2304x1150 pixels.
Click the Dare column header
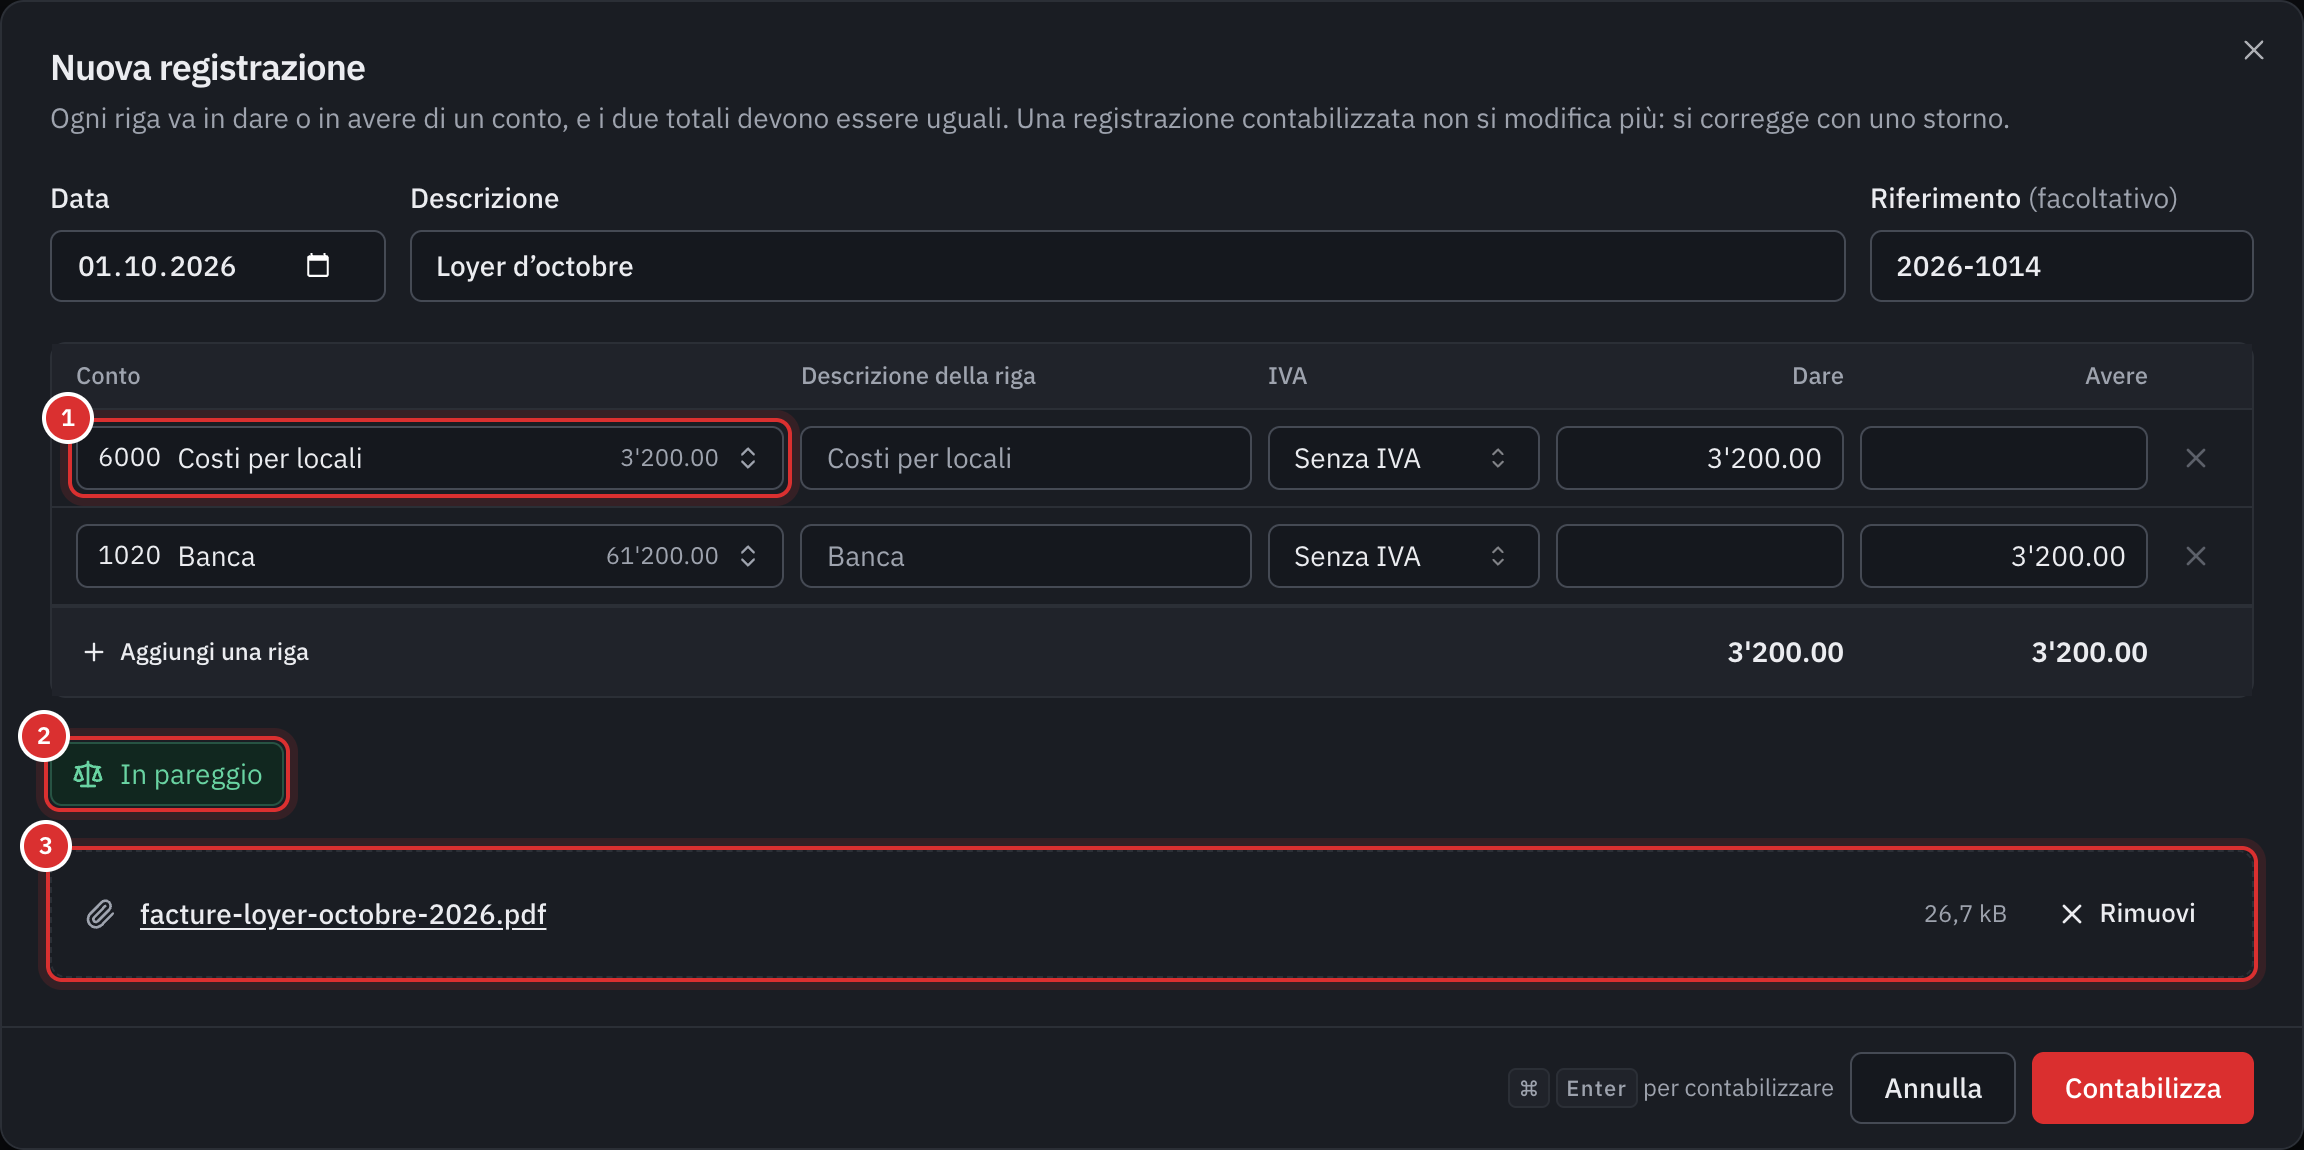click(x=1817, y=376)
